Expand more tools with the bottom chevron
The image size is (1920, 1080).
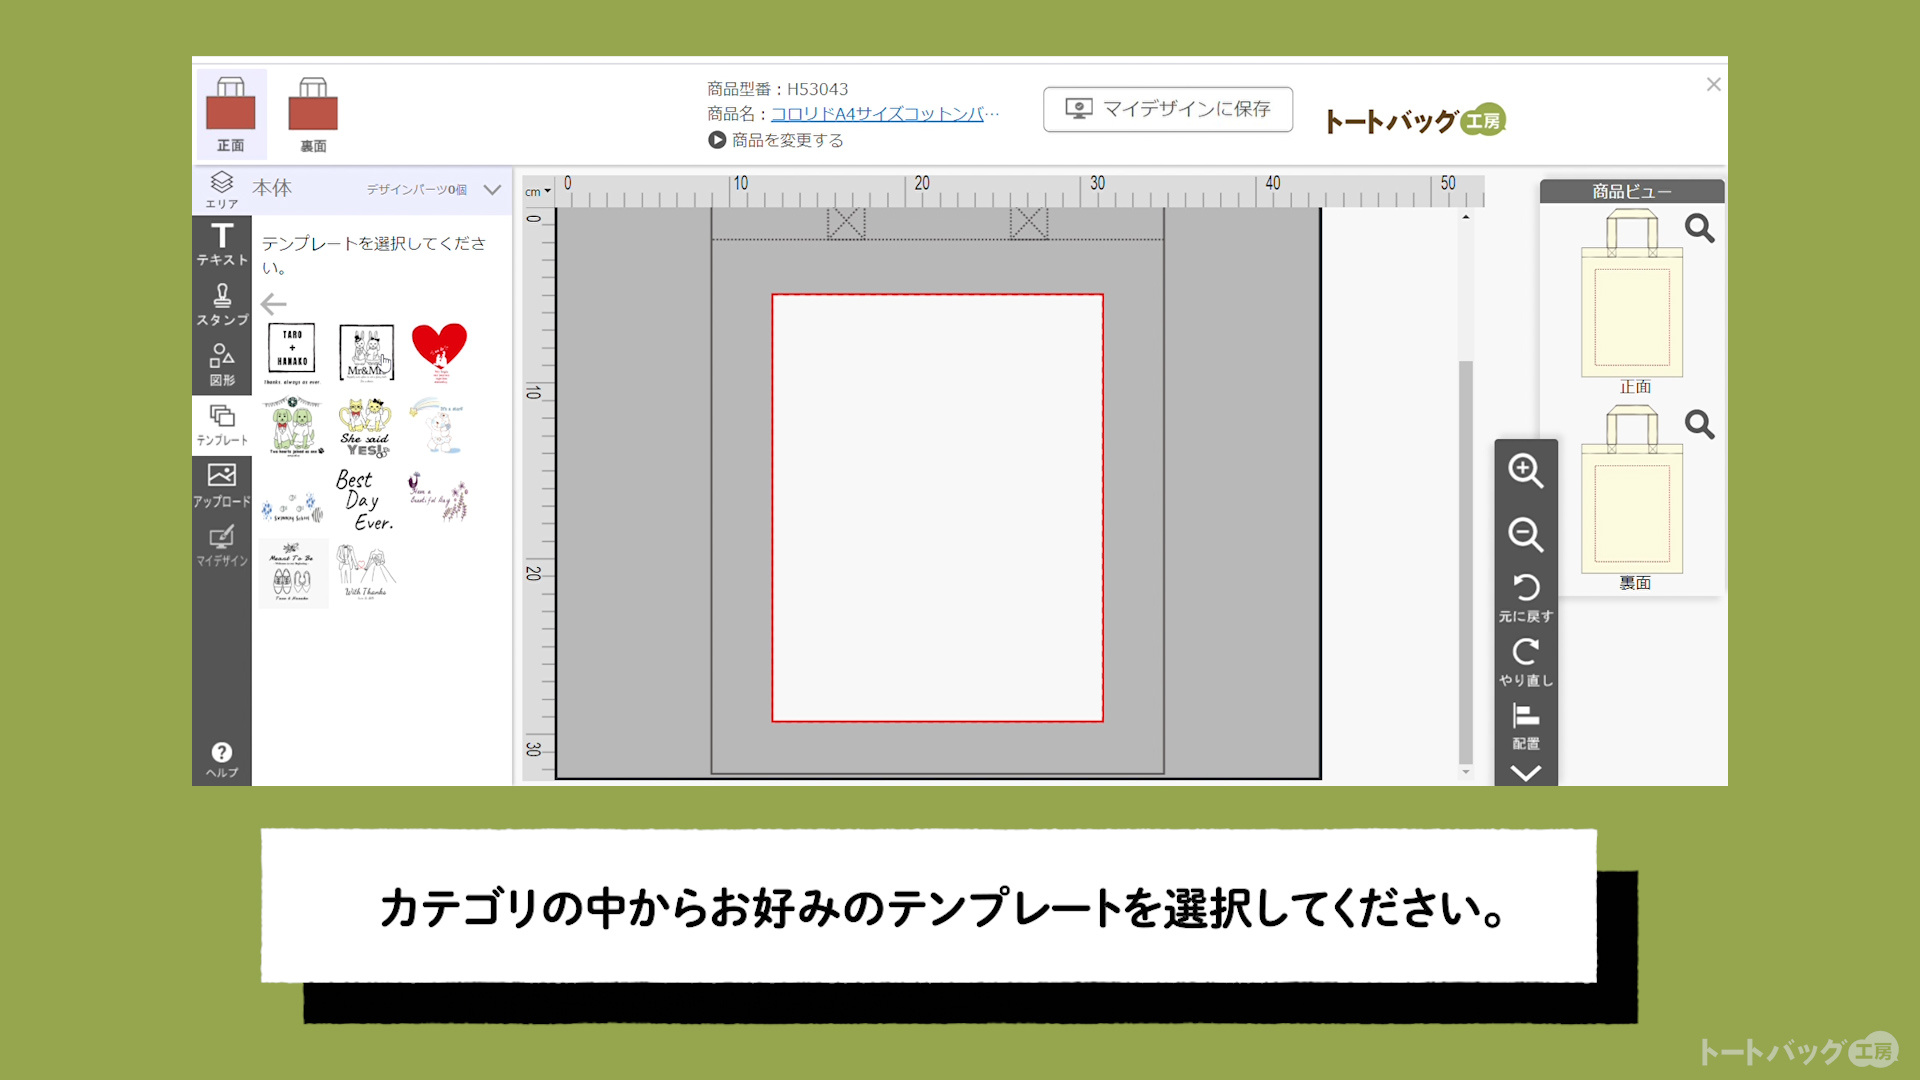(1526, 773)
